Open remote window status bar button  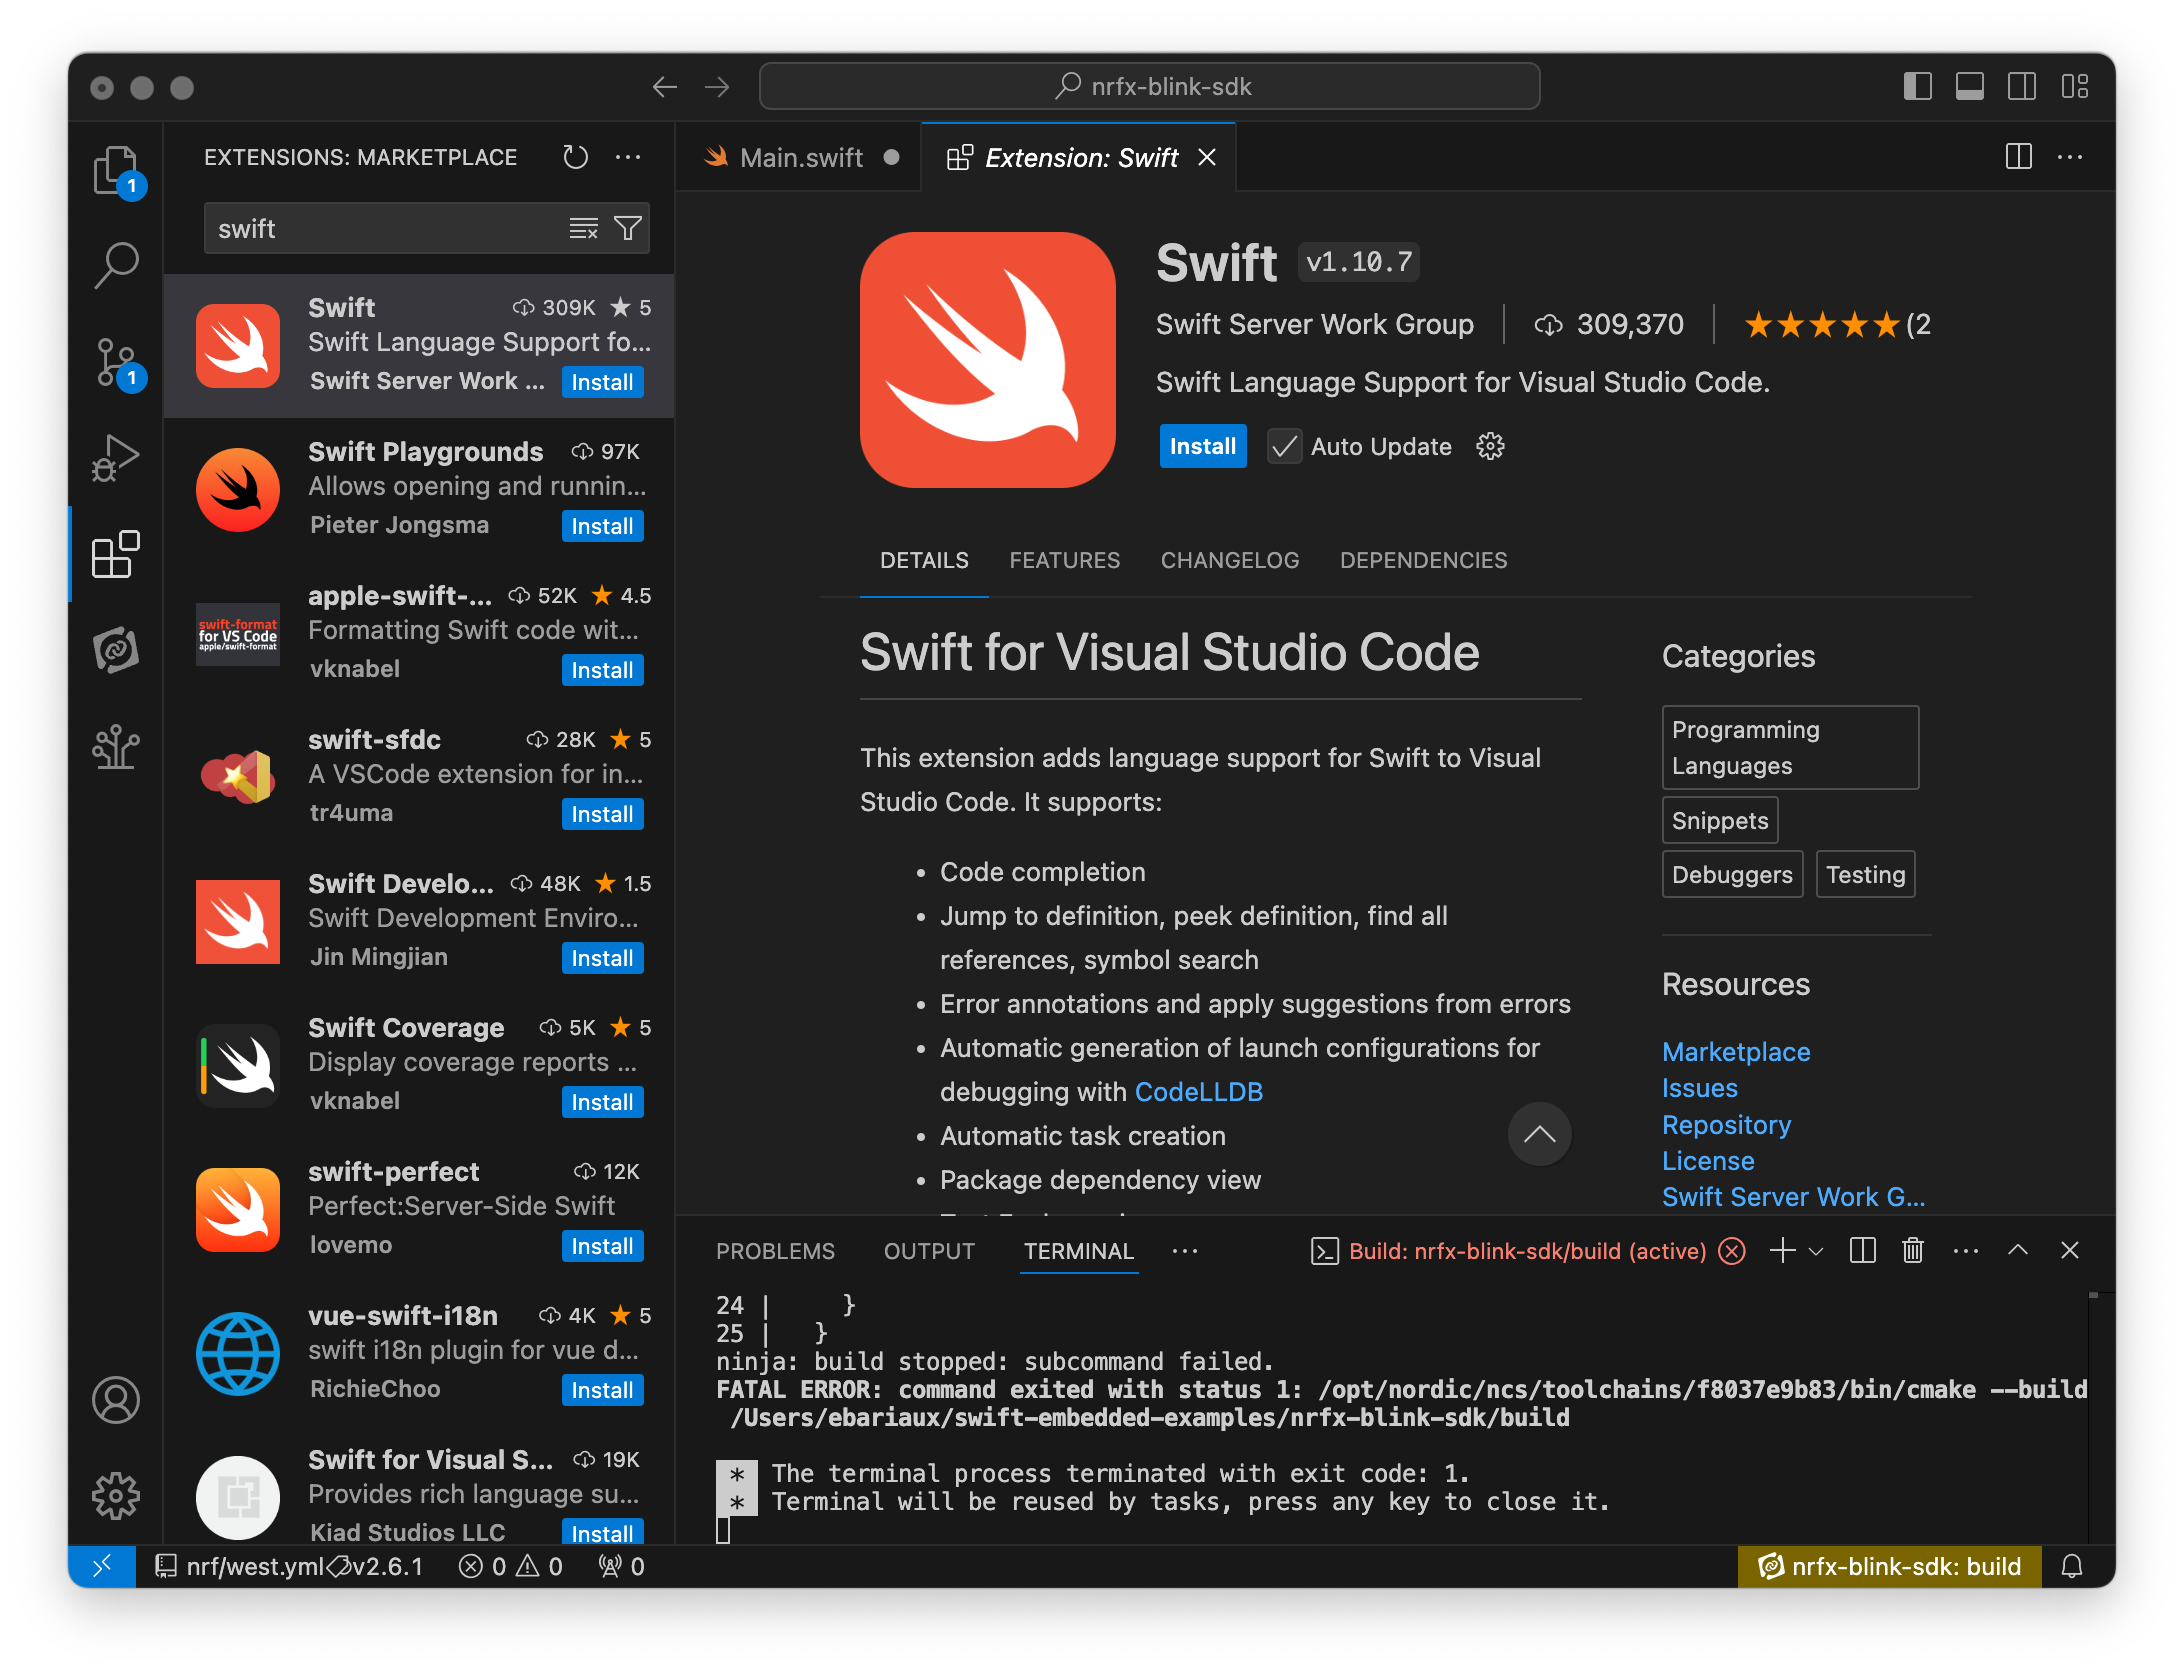[102, 1566]
